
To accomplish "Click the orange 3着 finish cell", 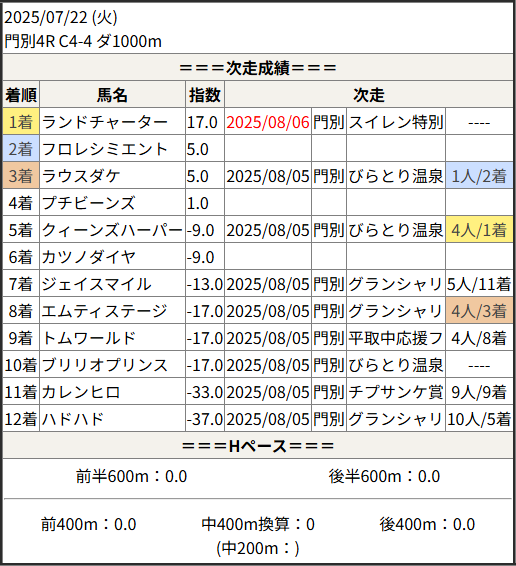I will (21, 176).
